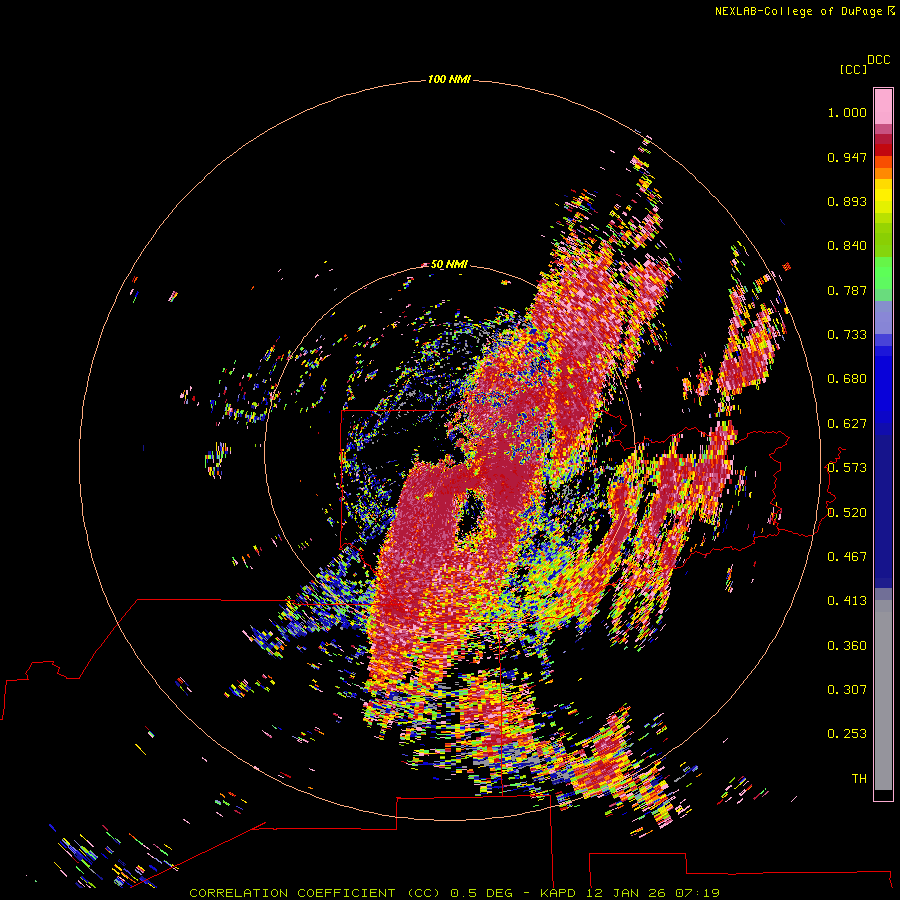Click the [CC] units label

click(853, 69)
